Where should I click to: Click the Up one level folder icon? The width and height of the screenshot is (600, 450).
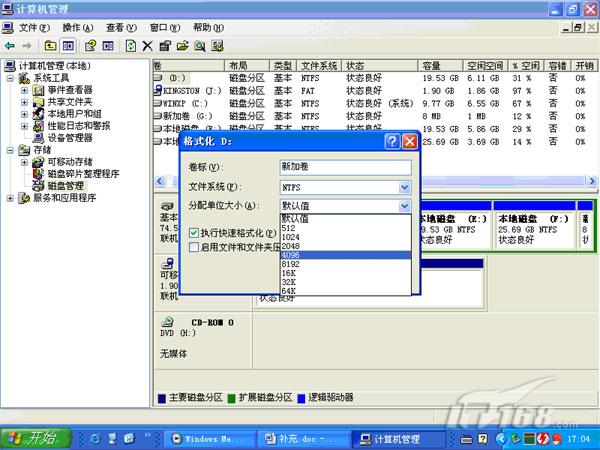coord(51,45)
